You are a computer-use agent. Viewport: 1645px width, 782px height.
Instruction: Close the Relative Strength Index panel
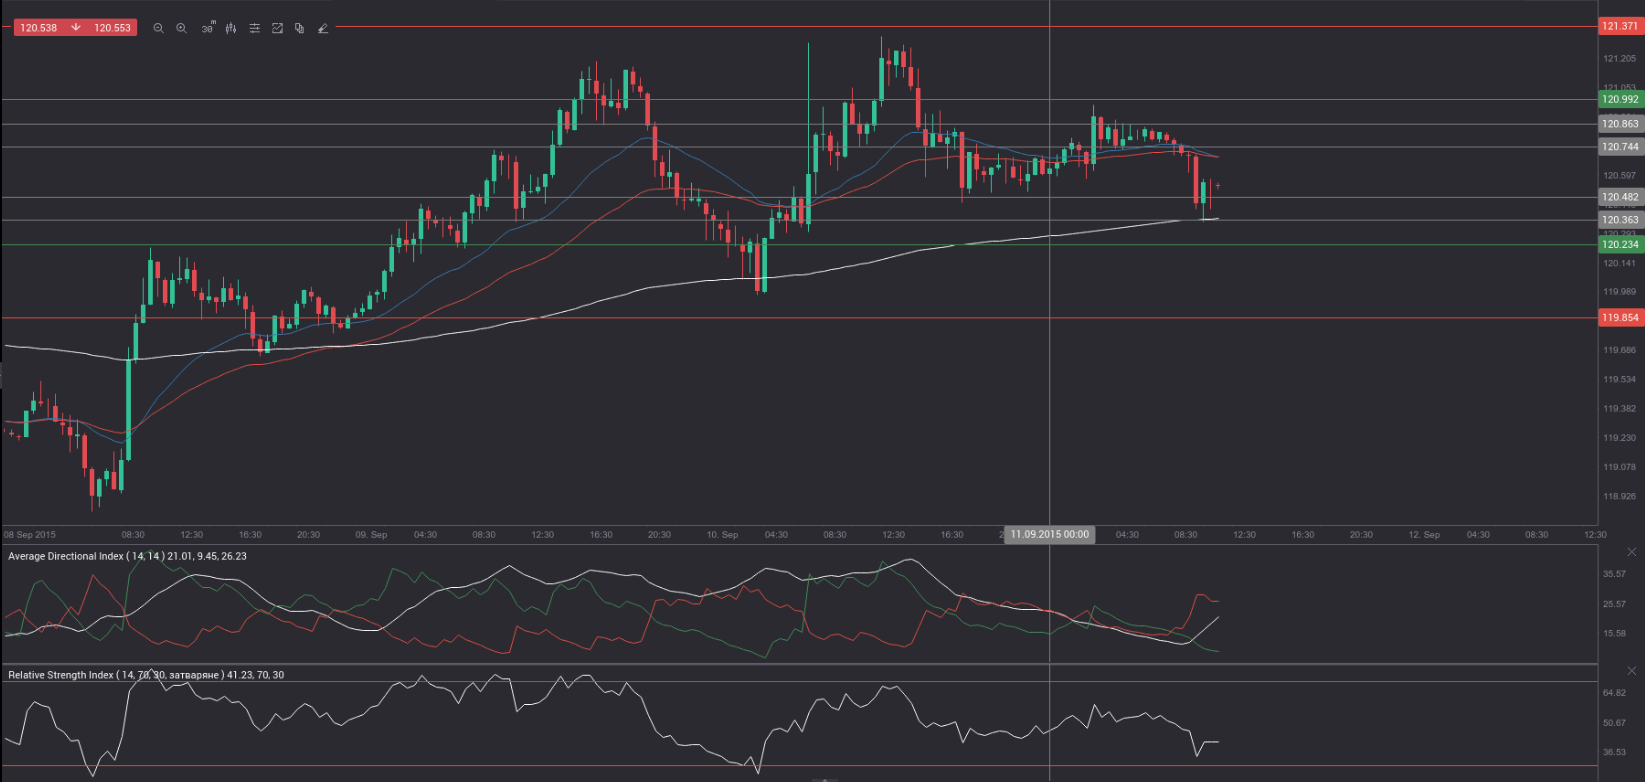1631,671
